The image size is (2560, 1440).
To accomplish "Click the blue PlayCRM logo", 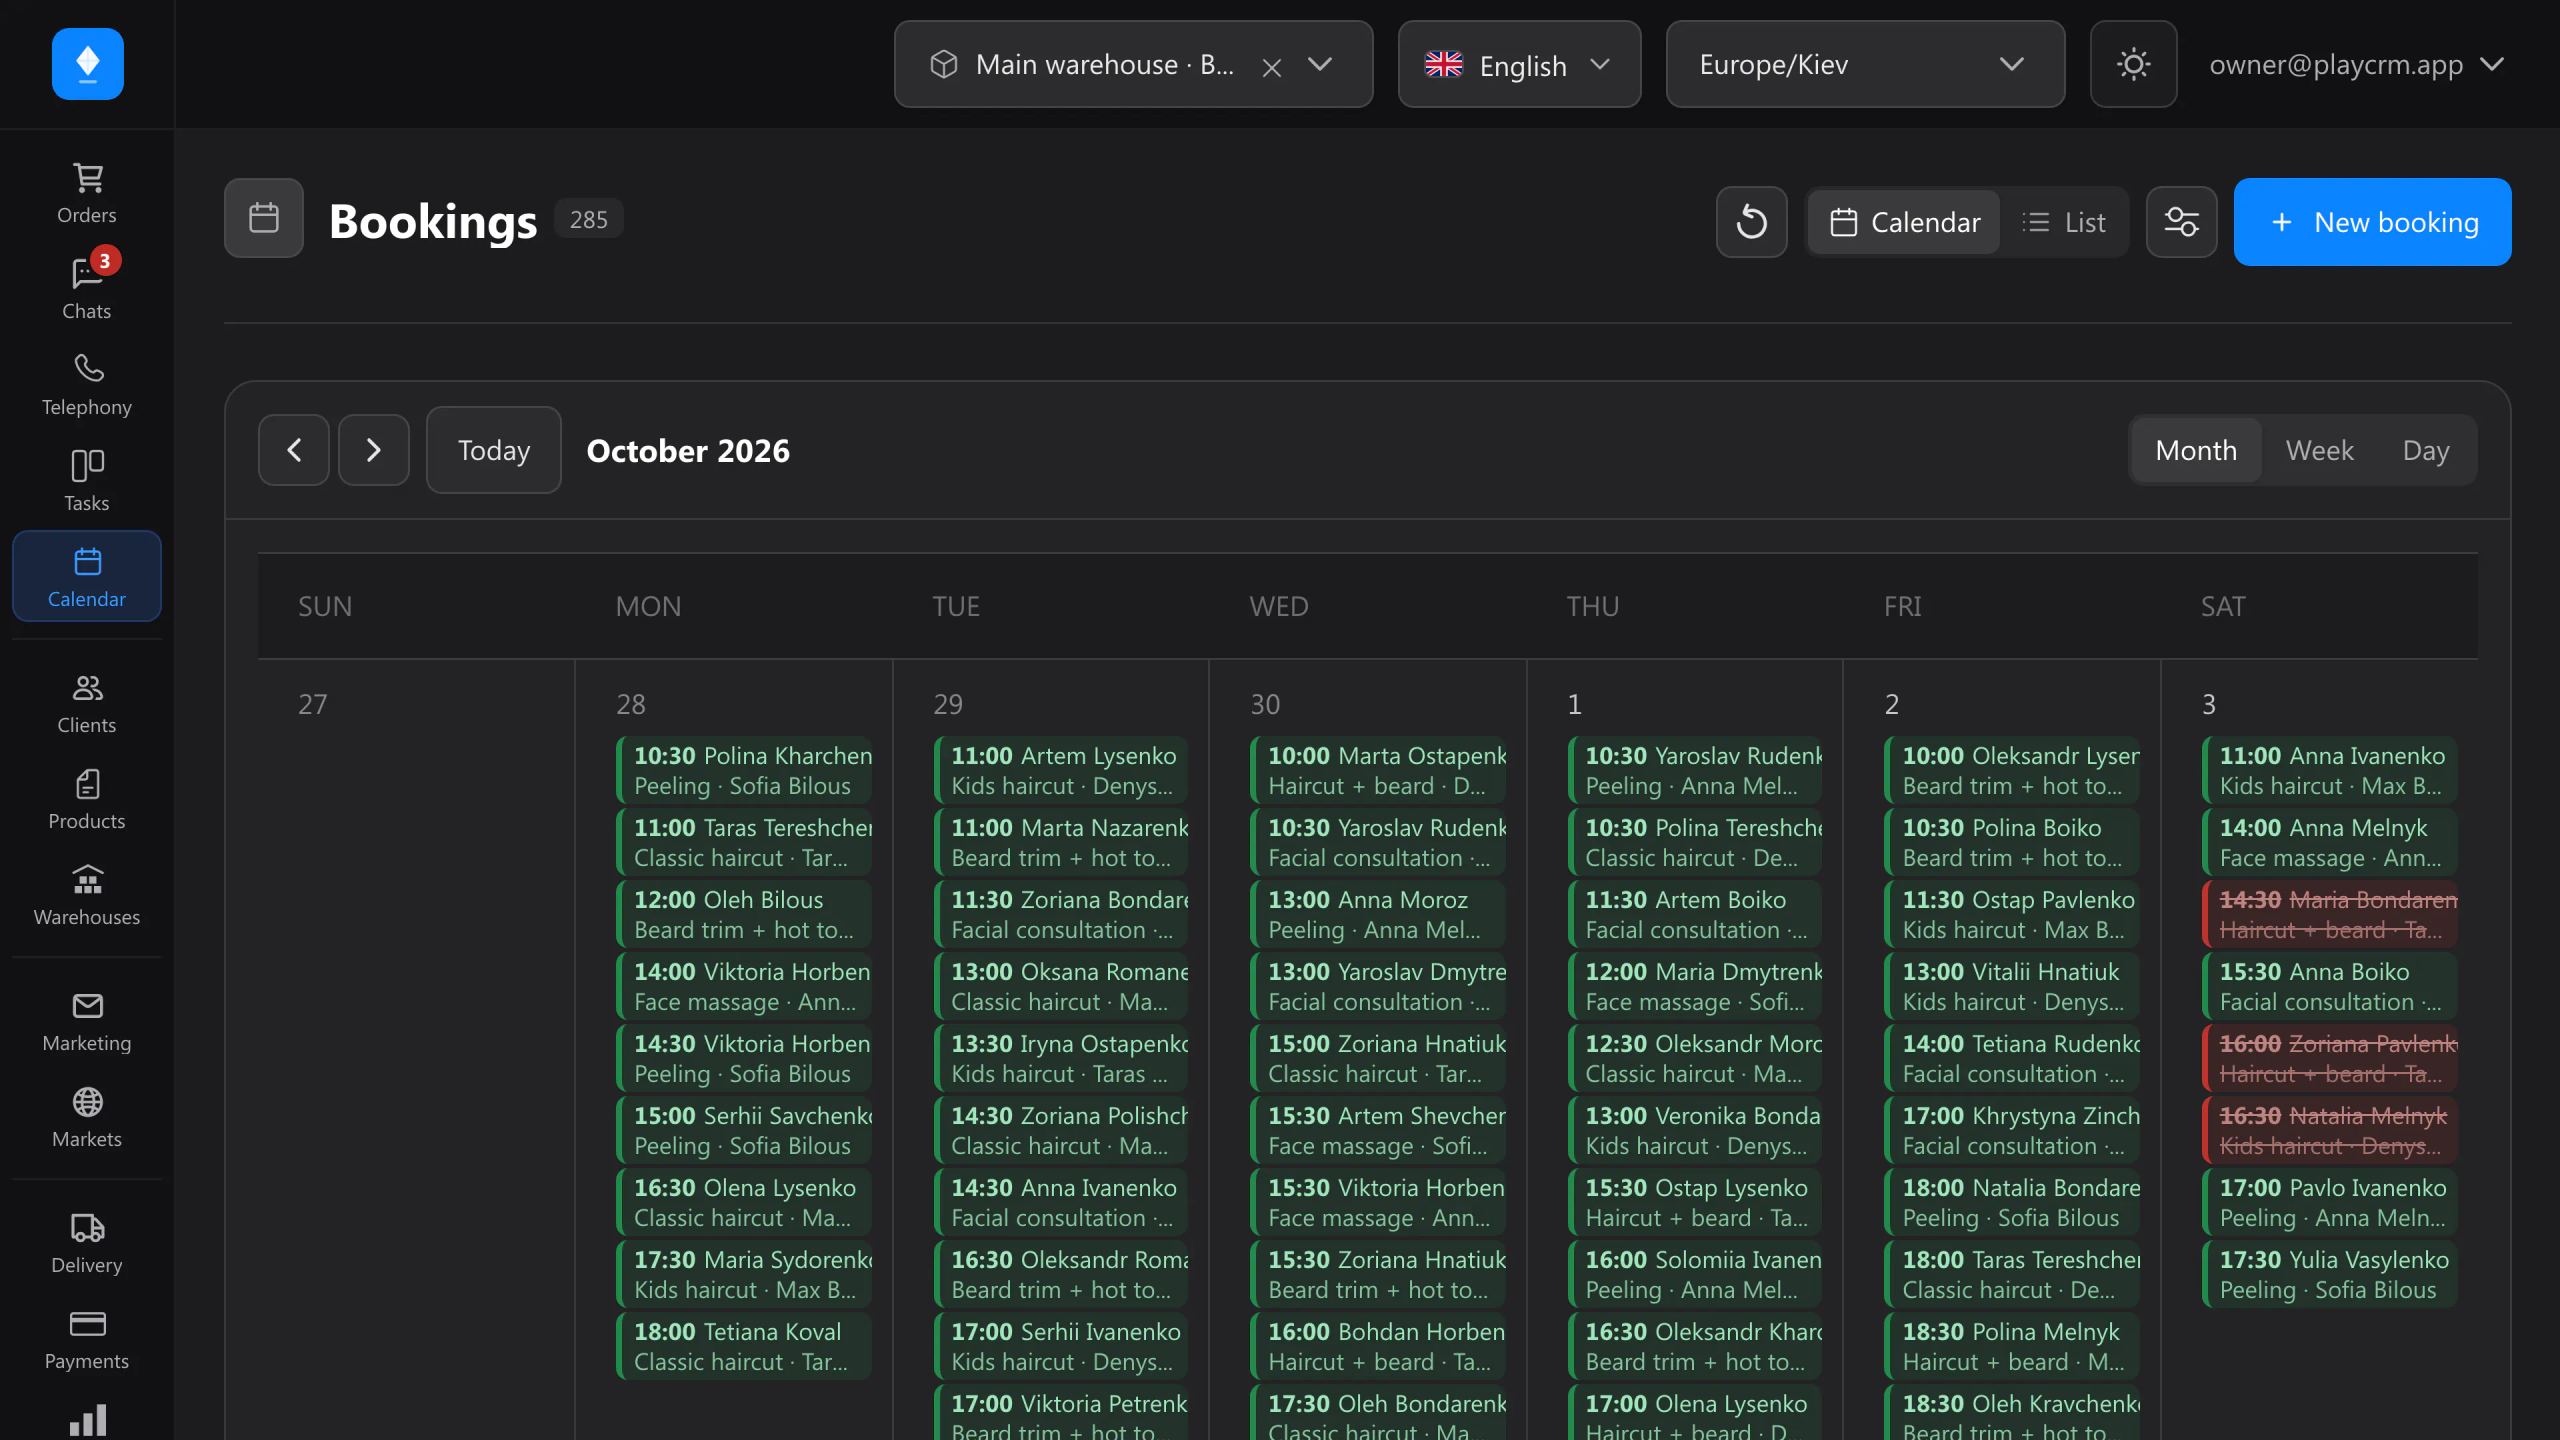I will [88, 64].
